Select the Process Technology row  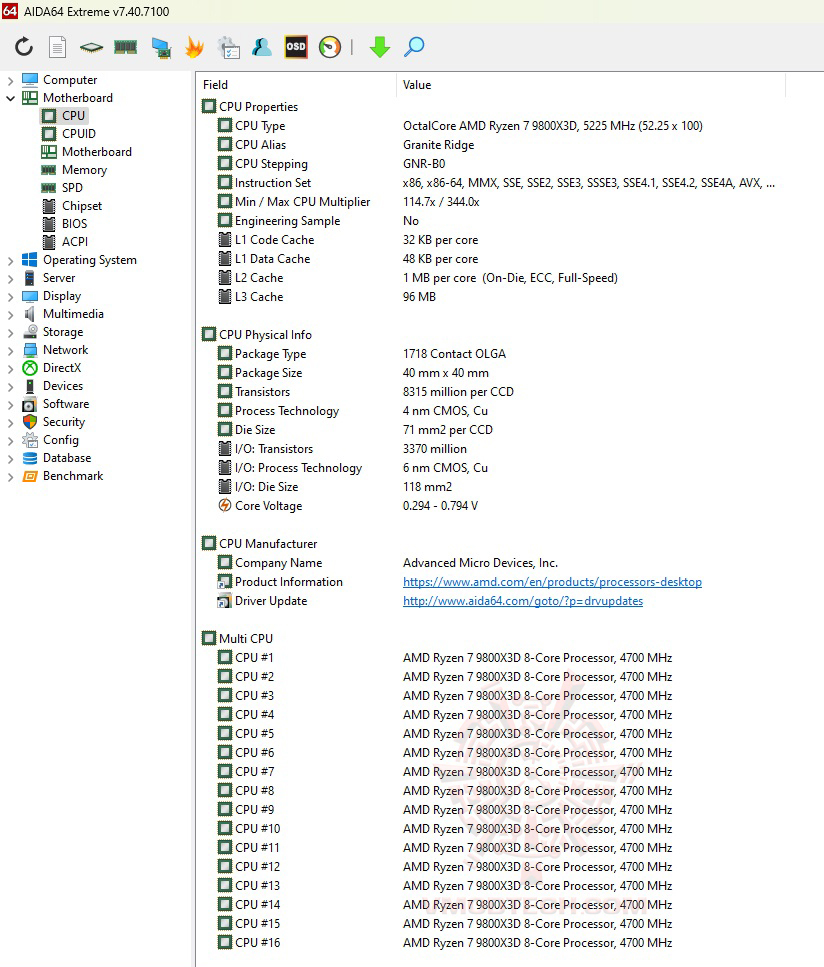pyautogui.click(x=493, y=411)
